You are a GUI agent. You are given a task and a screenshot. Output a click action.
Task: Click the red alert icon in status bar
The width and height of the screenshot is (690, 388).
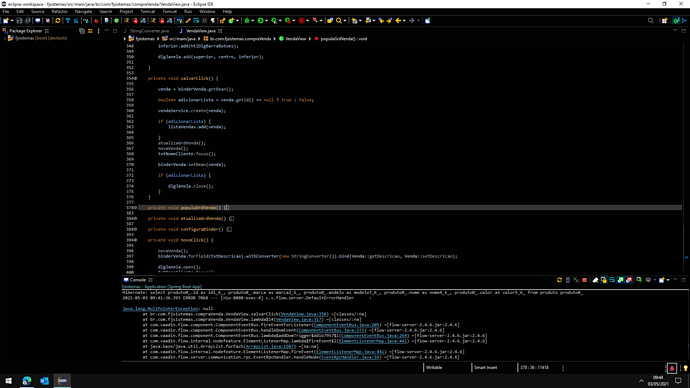coord(672,368)
